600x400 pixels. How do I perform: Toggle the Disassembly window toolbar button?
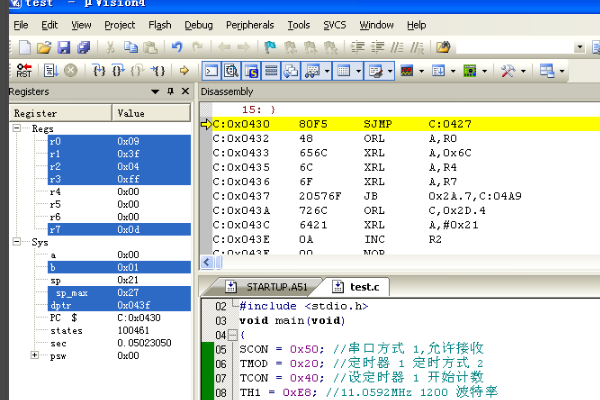231,71
